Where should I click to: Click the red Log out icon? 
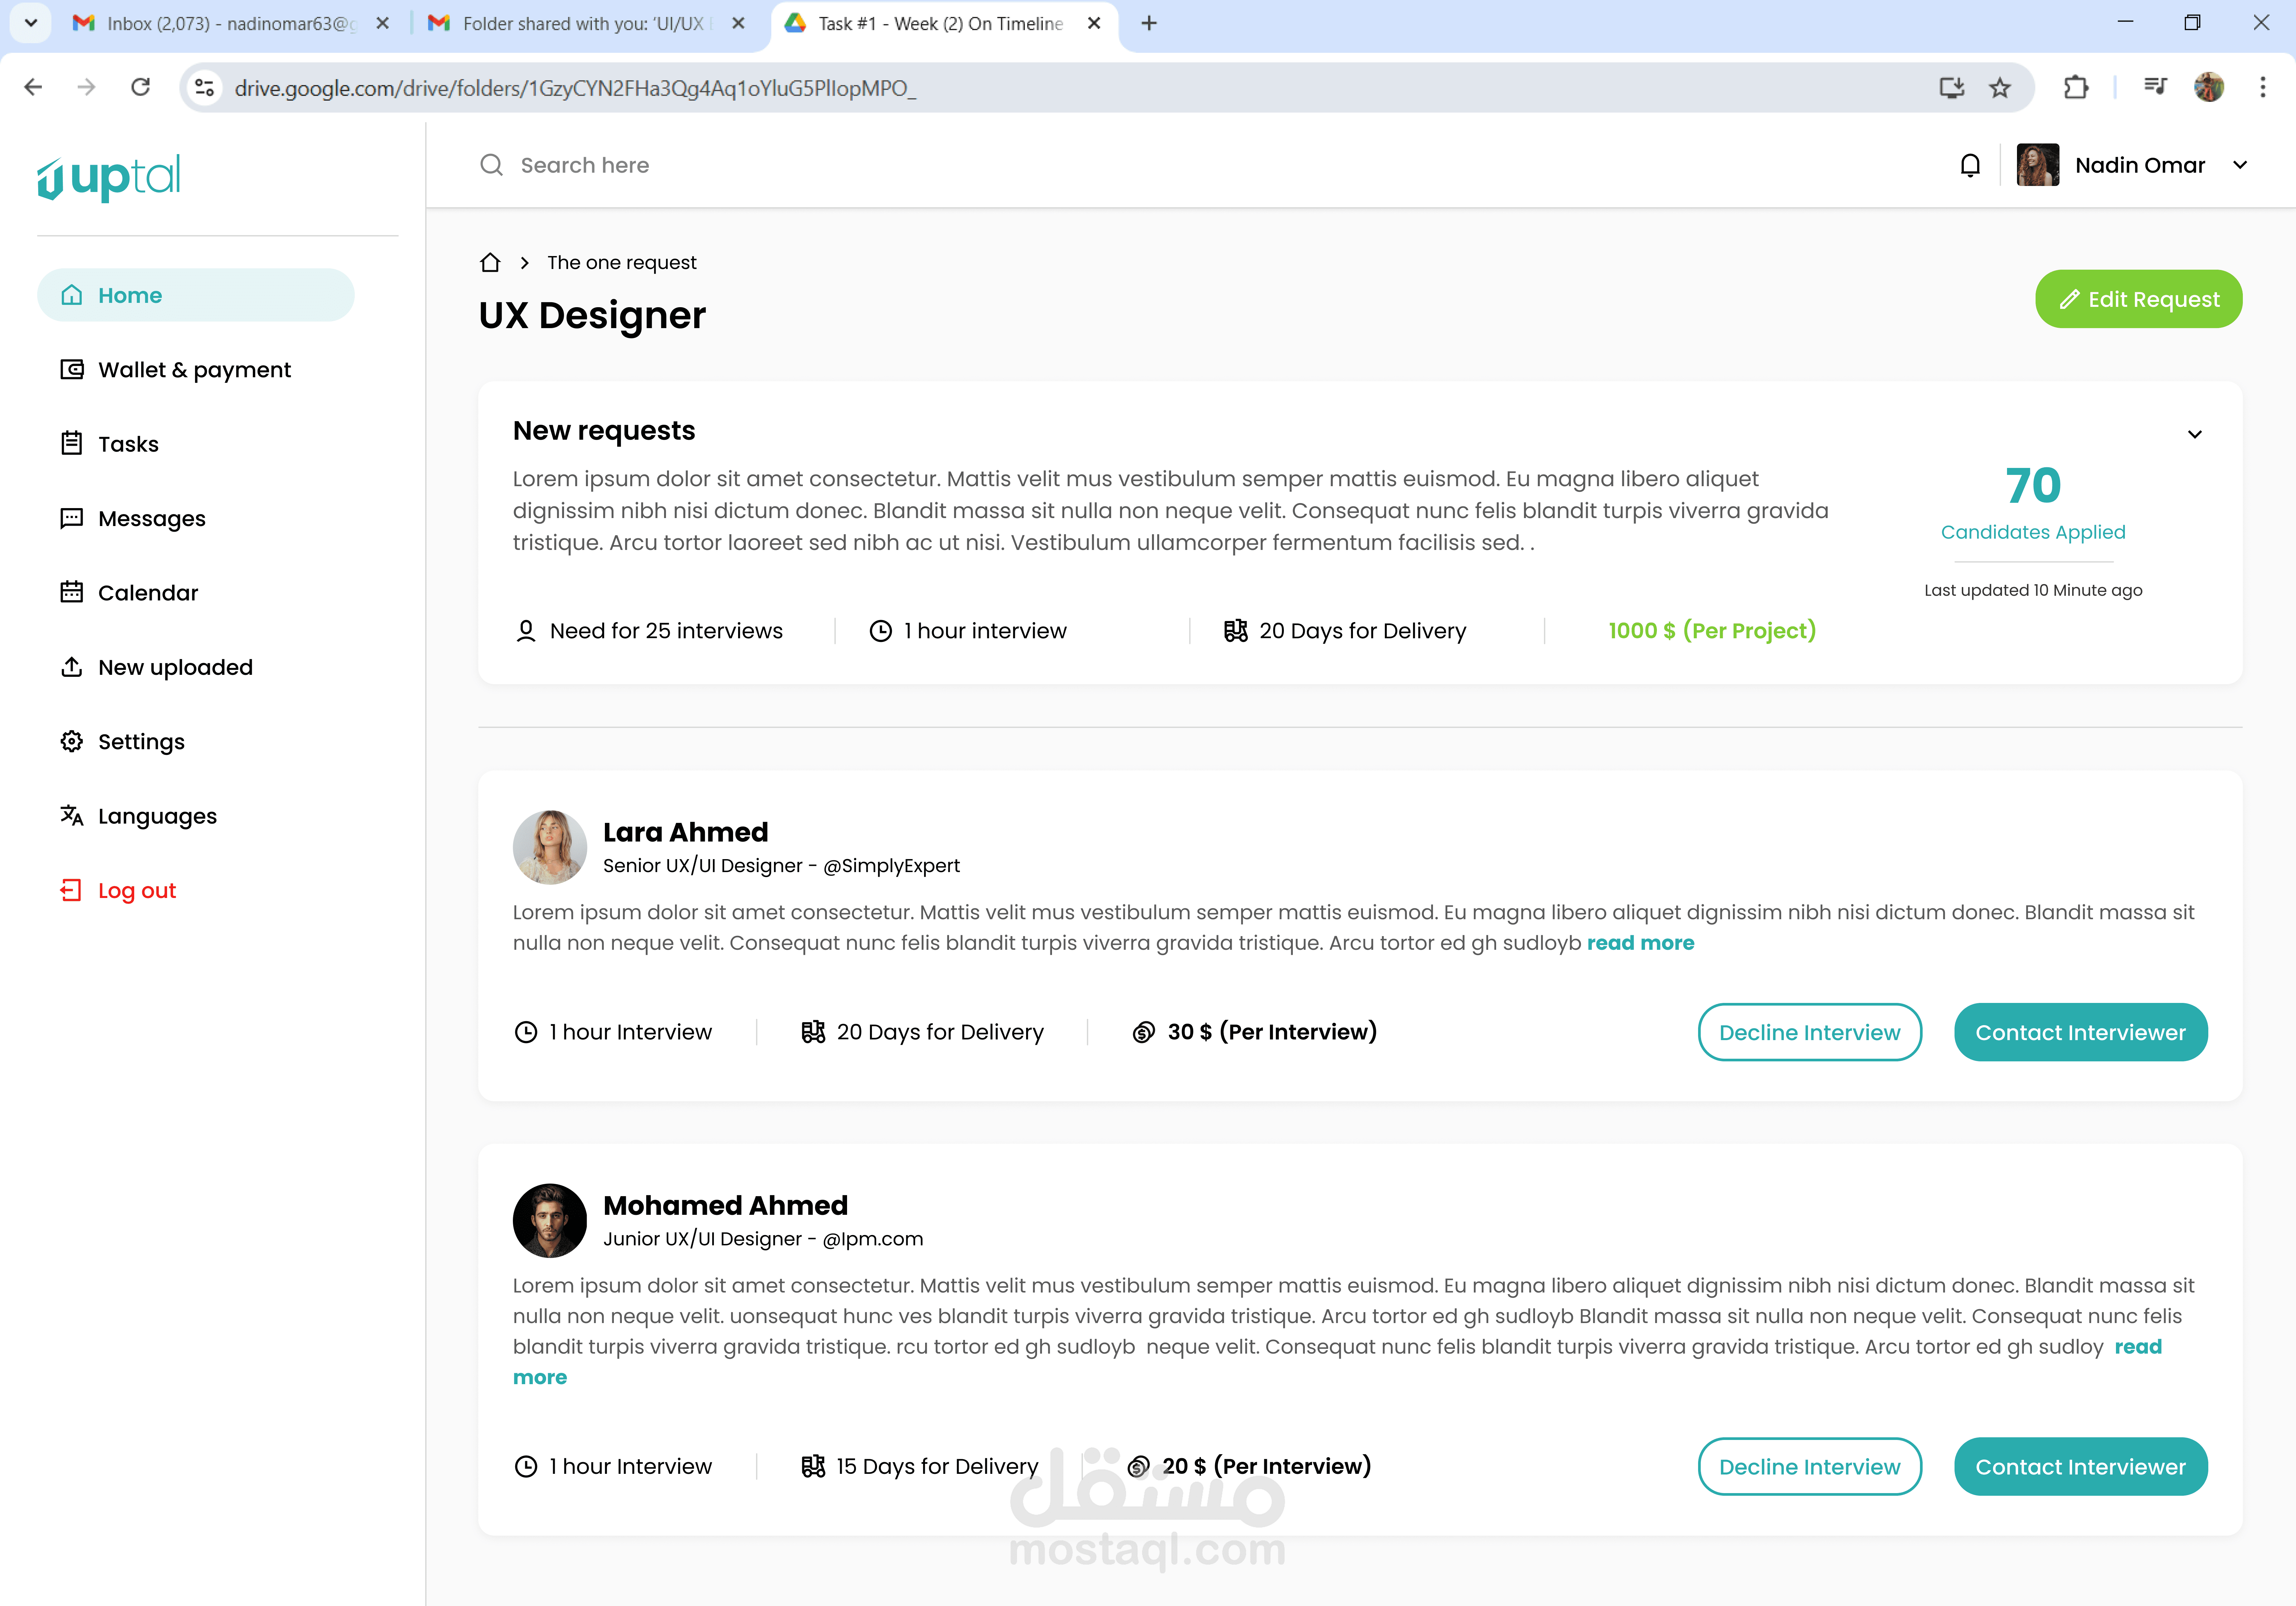(71, 890)
